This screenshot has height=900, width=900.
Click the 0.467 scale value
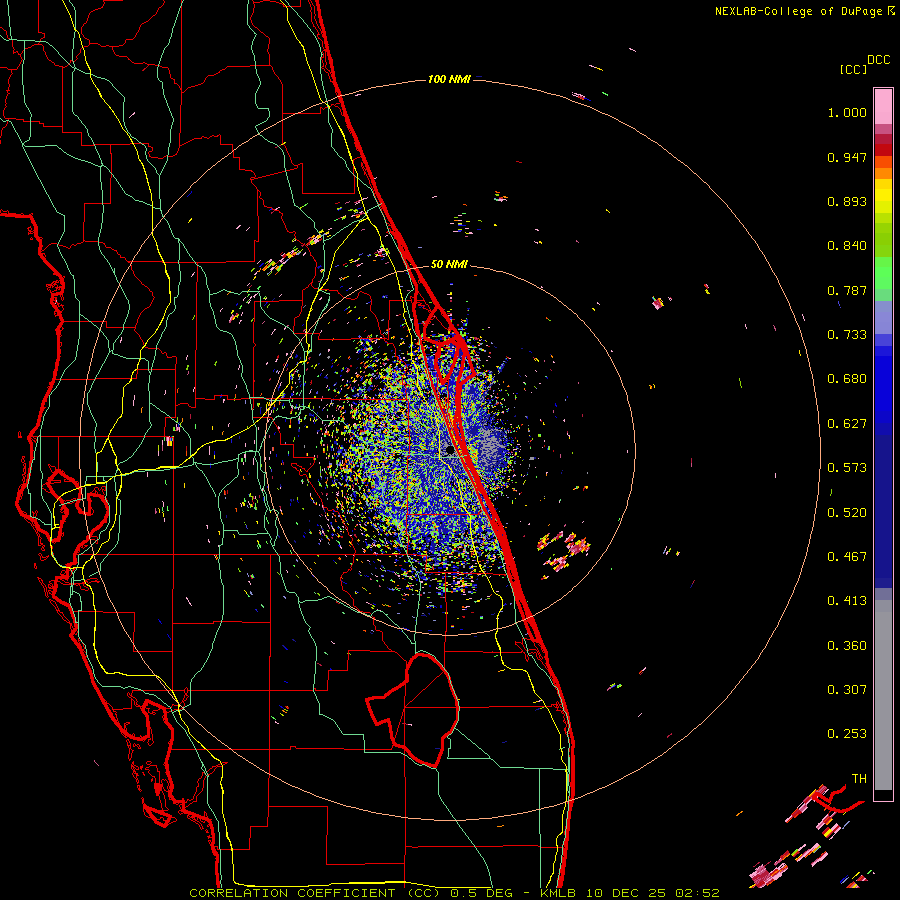847,557
